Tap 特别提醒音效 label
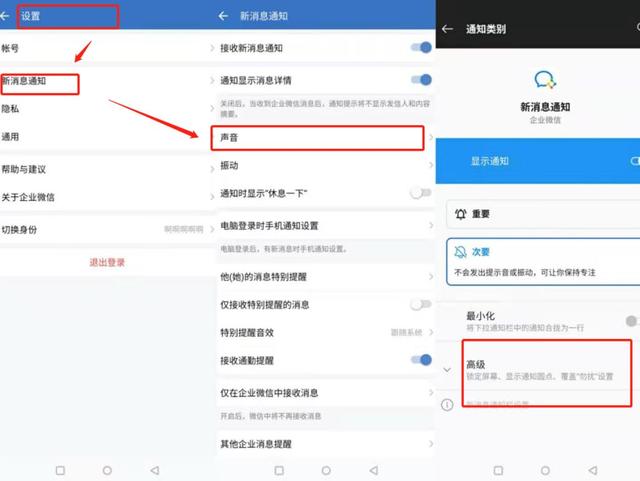640x481 pixels. (x=247, y=332)
